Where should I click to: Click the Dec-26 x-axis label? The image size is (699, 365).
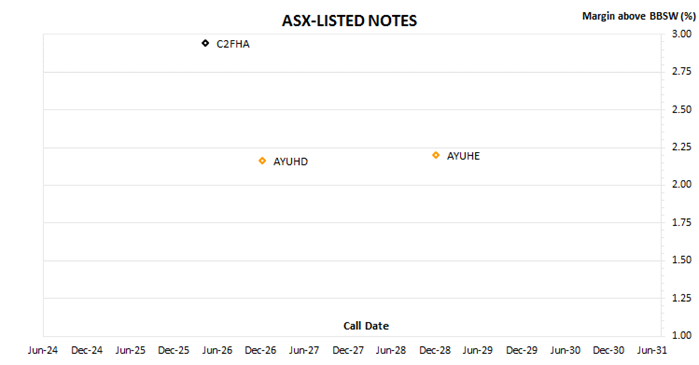[260, 350]
